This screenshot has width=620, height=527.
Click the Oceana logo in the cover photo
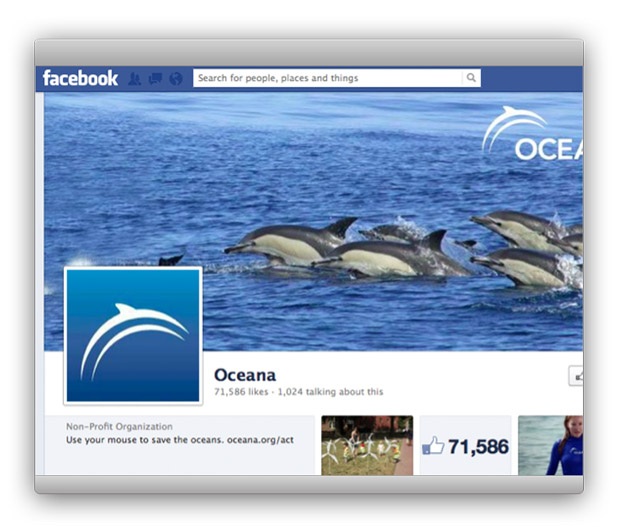[532, 134]
